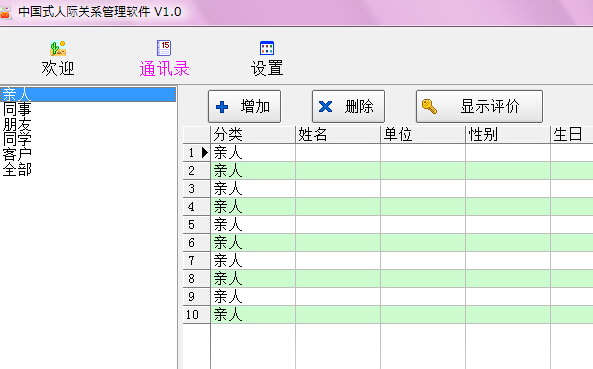Click the 删除 button
The width and height of the screenshot is (593, 369).
coord(348,106)
